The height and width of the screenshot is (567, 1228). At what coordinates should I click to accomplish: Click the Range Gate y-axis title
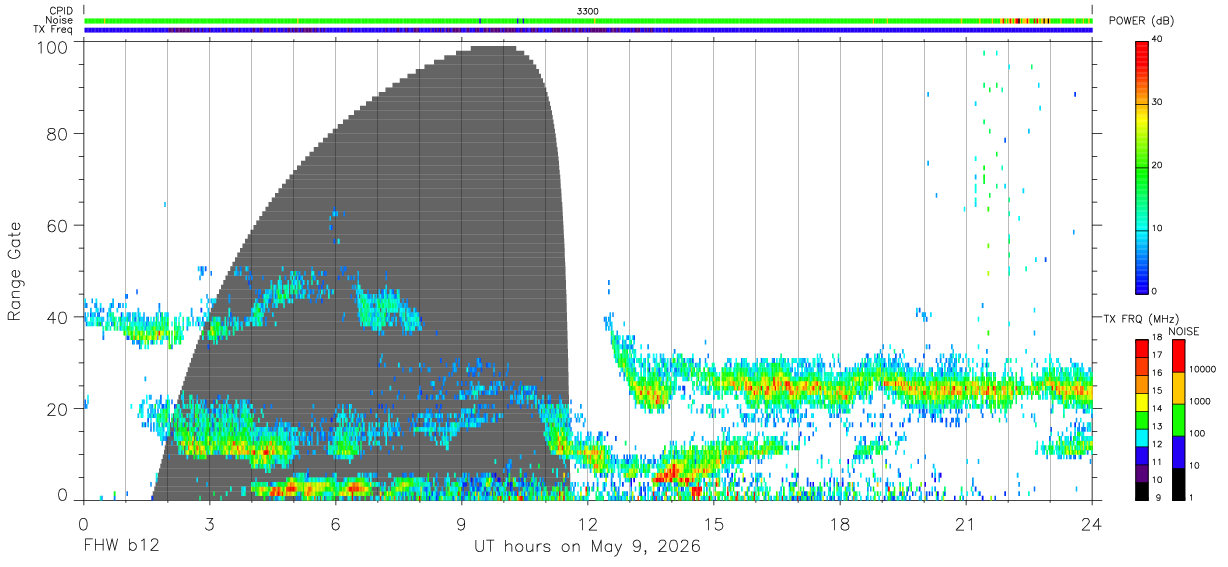pyautogui.click(x=15, y=272)
